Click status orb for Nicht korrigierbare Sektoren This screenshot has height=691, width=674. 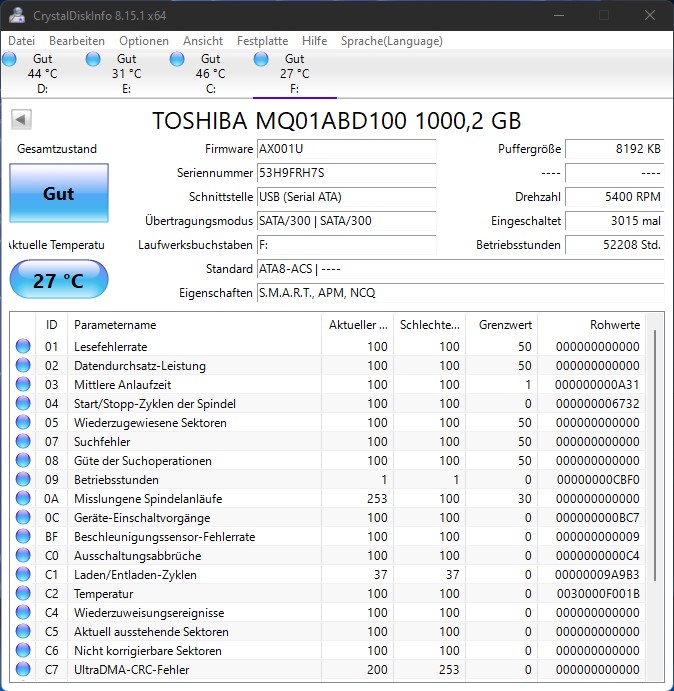(23, 650)
